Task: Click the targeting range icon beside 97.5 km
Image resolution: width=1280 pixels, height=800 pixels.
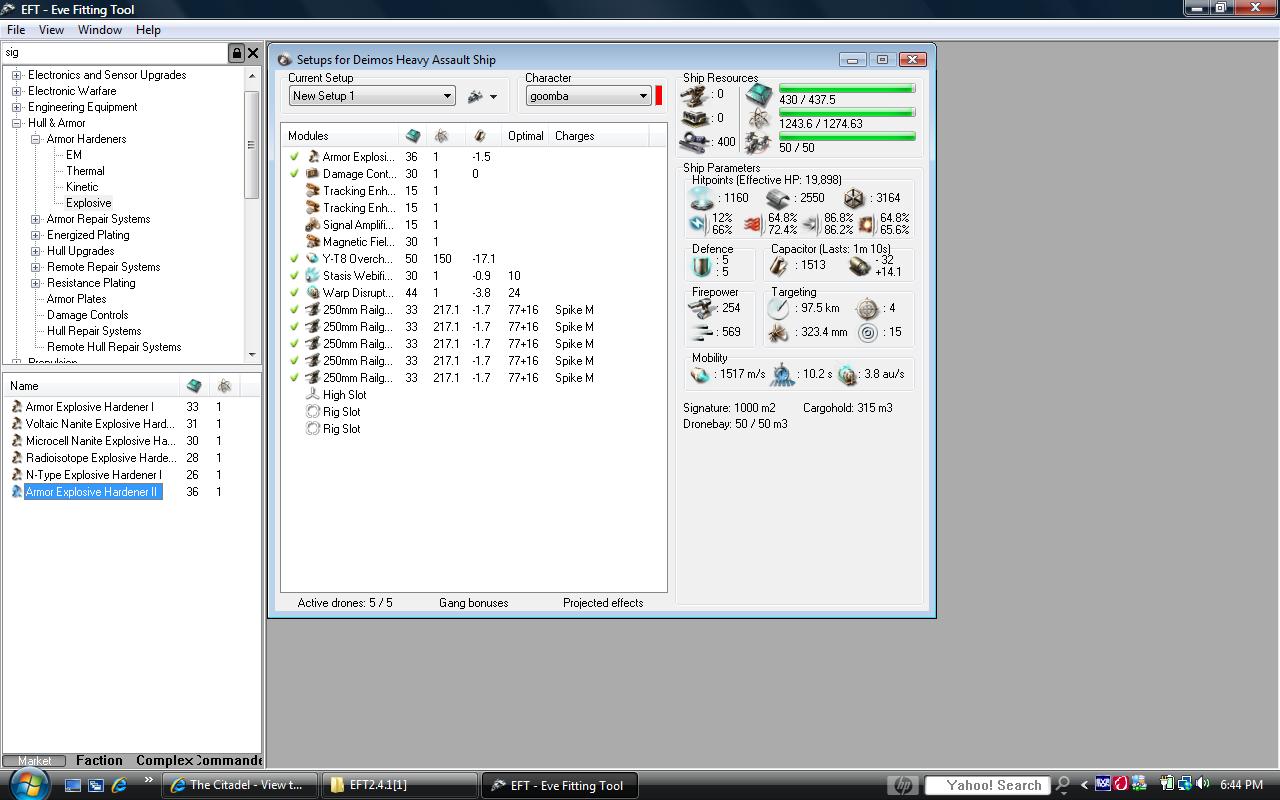Action: [x=778, y=309]
